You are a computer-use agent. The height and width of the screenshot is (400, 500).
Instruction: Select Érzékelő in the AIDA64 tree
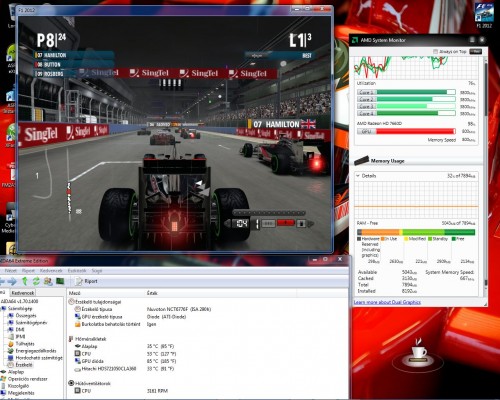point(24,365)
